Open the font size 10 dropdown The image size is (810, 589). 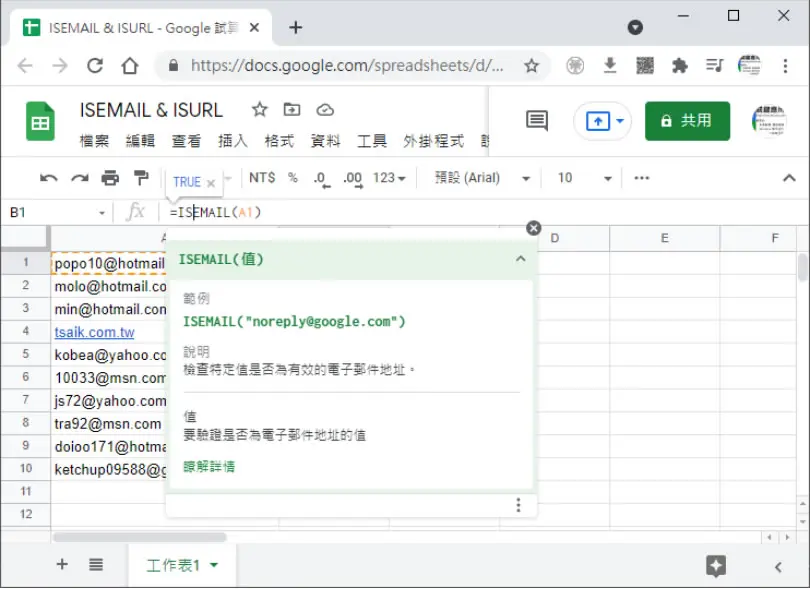584,178
